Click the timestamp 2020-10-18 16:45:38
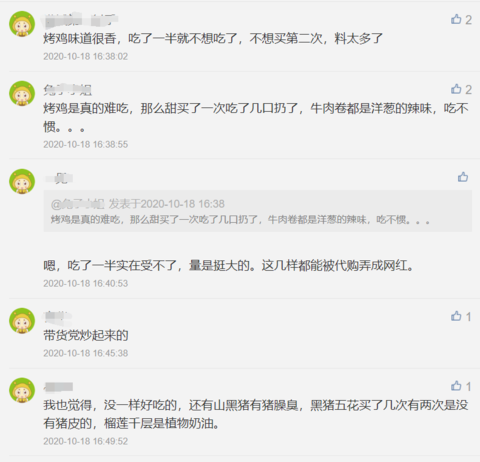This screenshot has width=480, height=462. coord(86,353)
